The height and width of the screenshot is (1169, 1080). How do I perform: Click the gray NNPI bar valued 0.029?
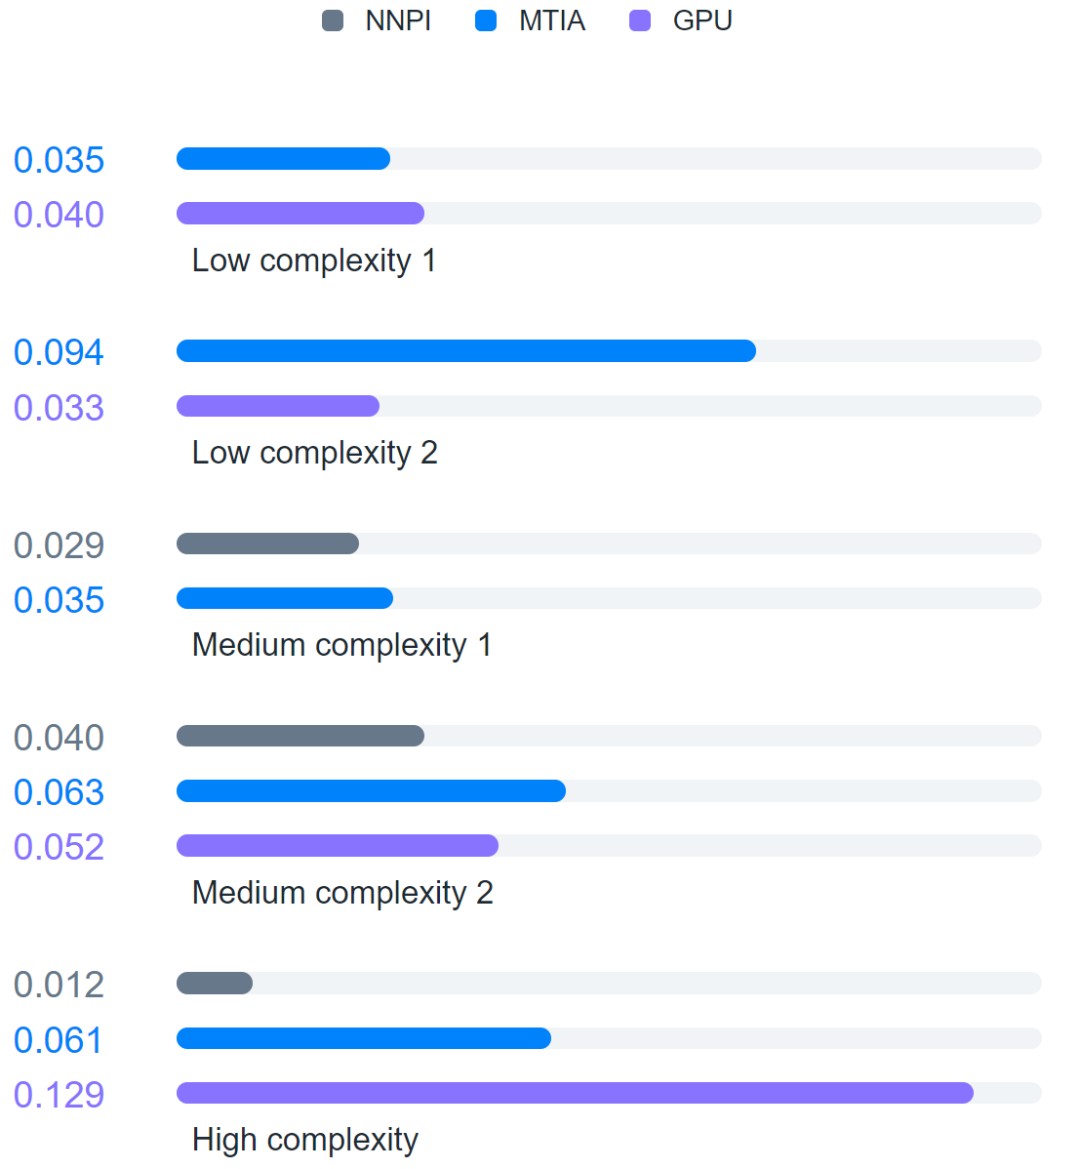tap(267, 544)
